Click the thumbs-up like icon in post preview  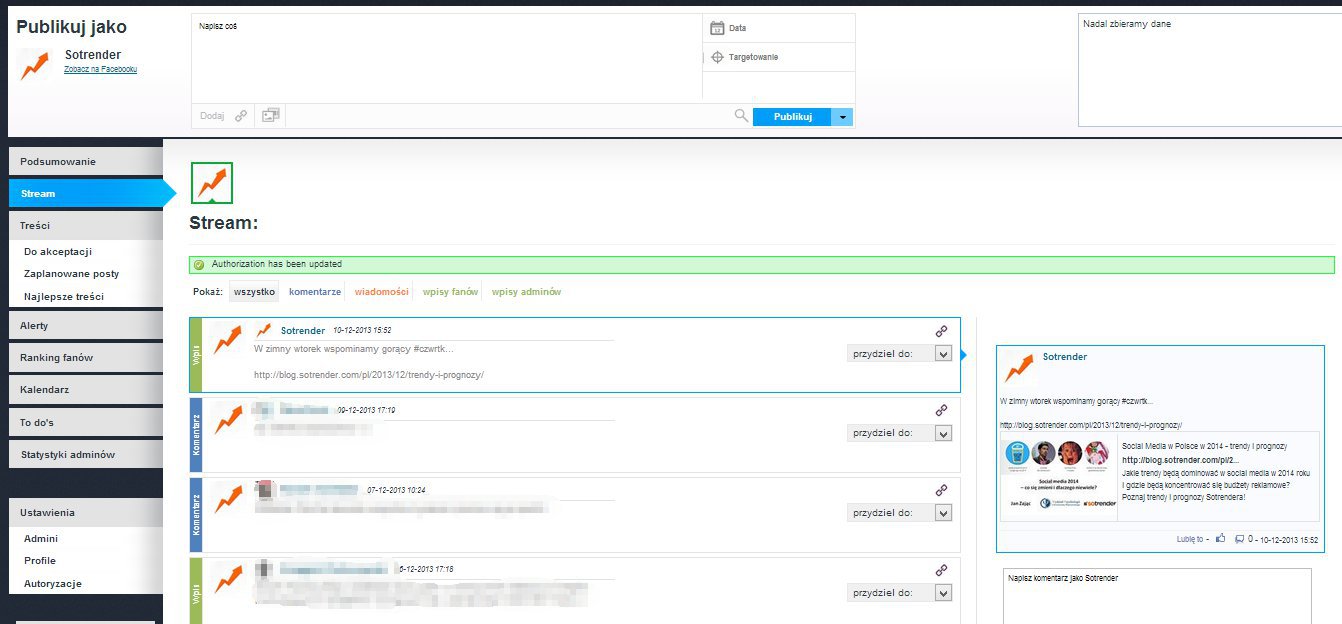[x=1220, y=539]
